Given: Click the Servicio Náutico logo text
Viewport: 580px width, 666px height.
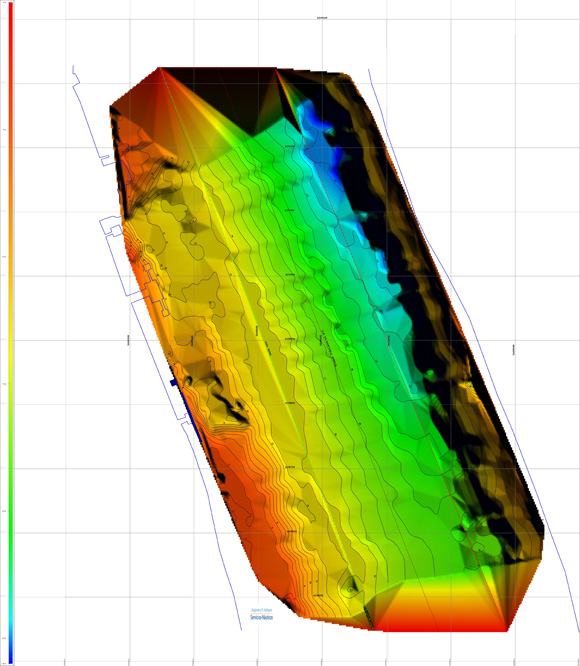Looking at the screenshot, I should pyautogui.click(x=262, y=617).
